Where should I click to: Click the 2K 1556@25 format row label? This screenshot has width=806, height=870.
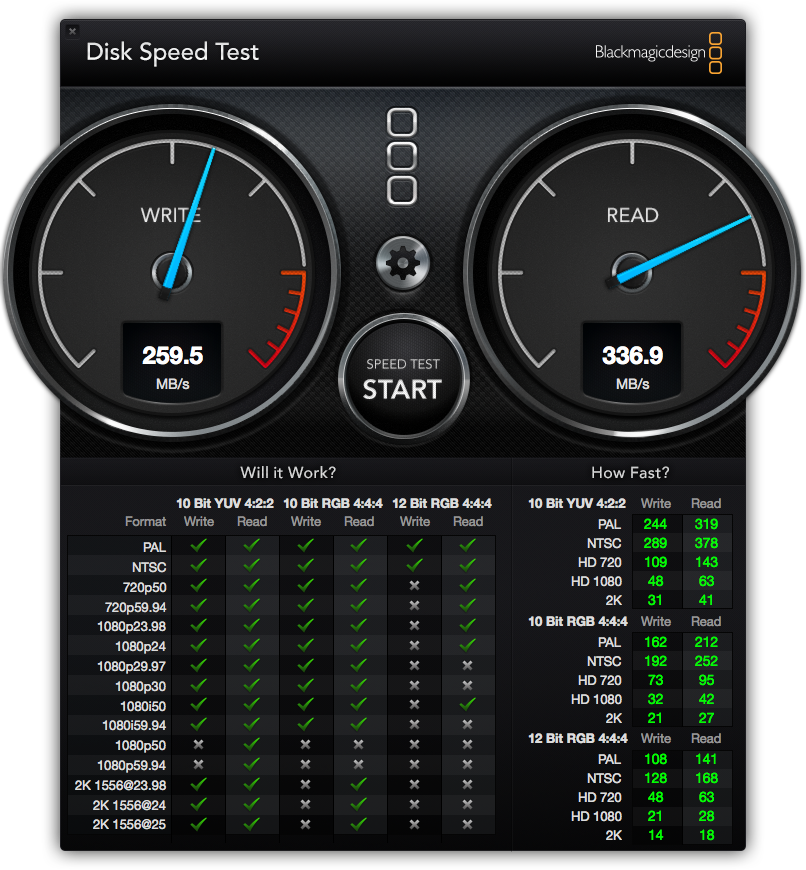[129, 825]
